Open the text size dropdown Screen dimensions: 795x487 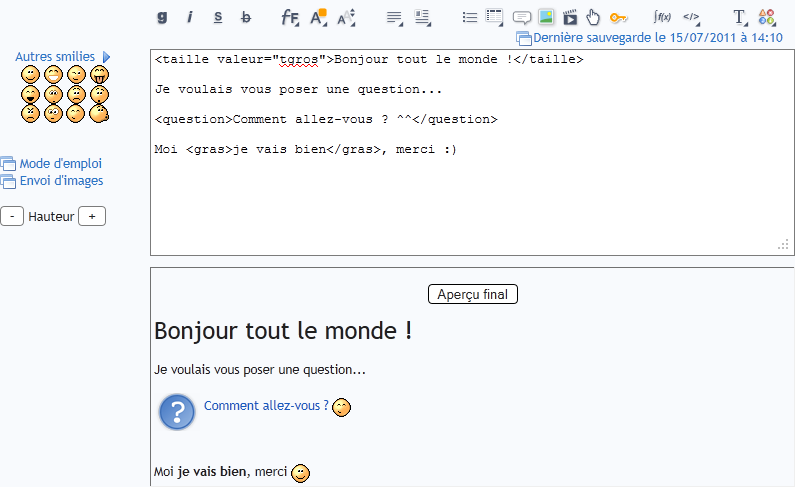[x=346, y=18]
